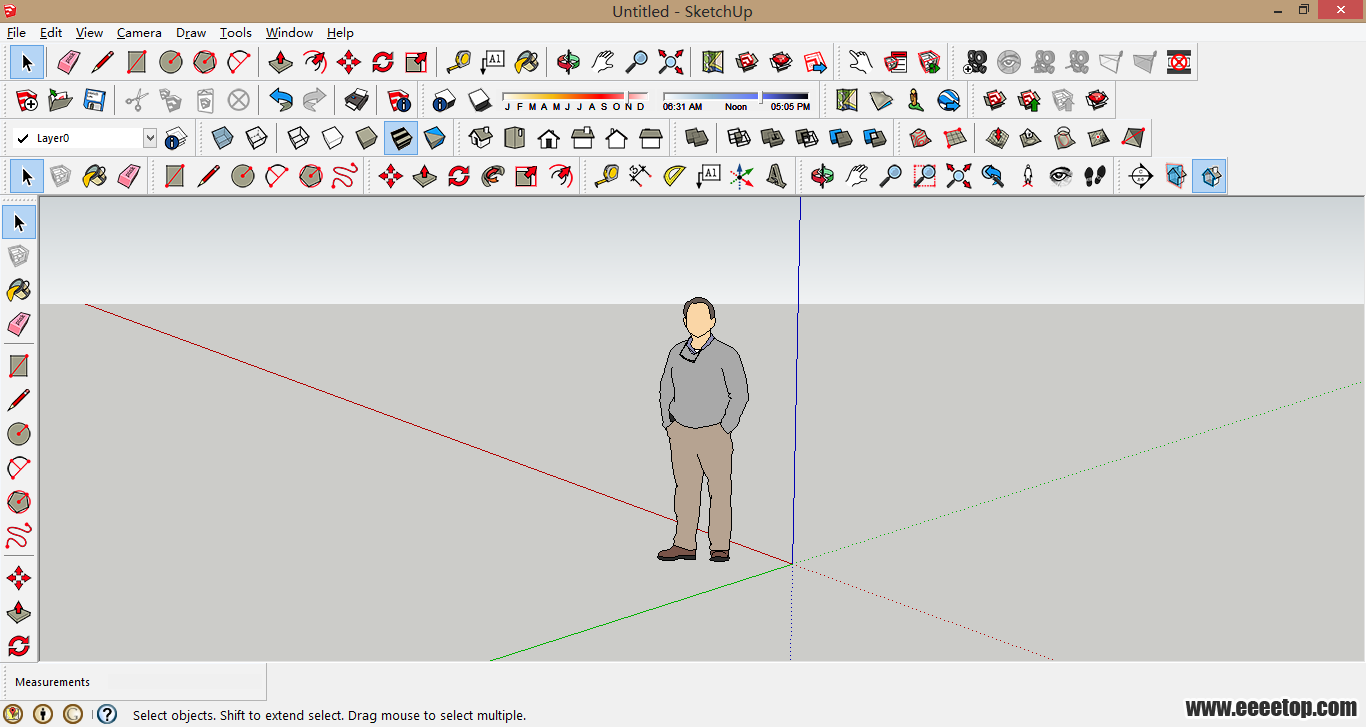This screenshot has height=727, width=1366.
Task: Activate the Look Around eye tool
Action: pyautogui.click(x=1061, y=177)
